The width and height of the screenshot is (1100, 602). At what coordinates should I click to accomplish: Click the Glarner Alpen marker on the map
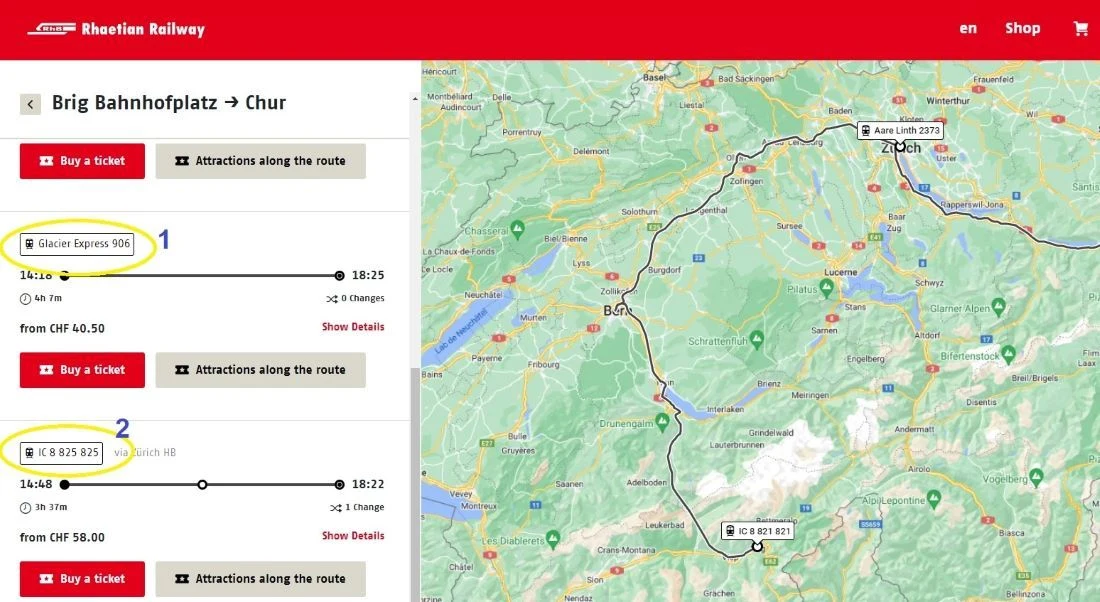(998, 306)
